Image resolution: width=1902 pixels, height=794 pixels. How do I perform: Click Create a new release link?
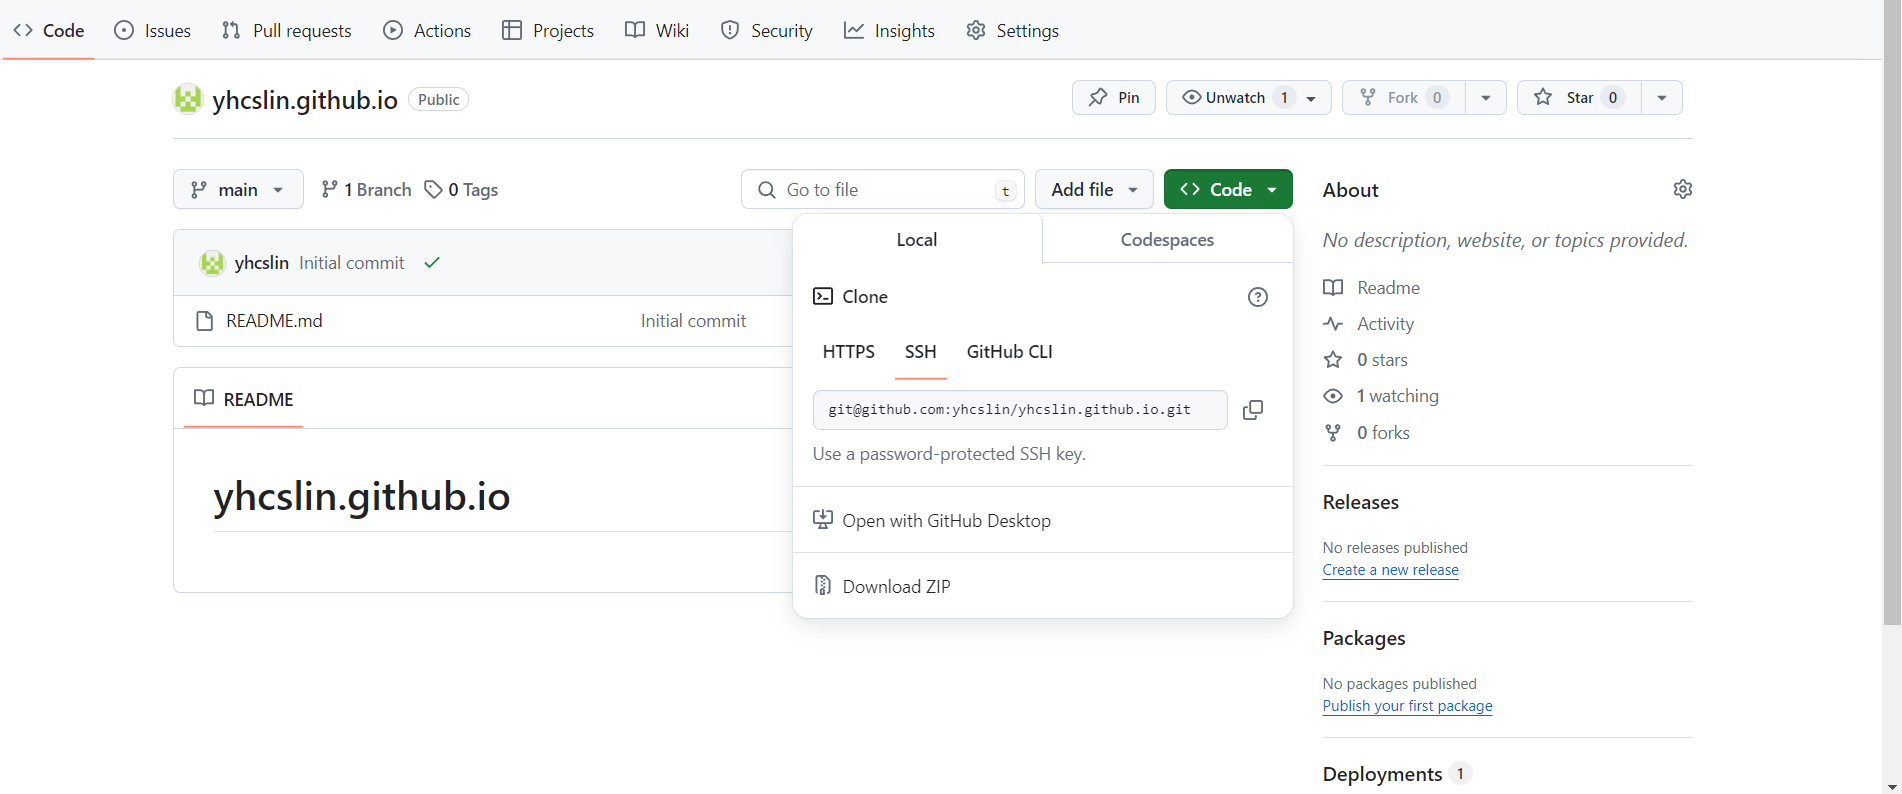coord(1391,570)
